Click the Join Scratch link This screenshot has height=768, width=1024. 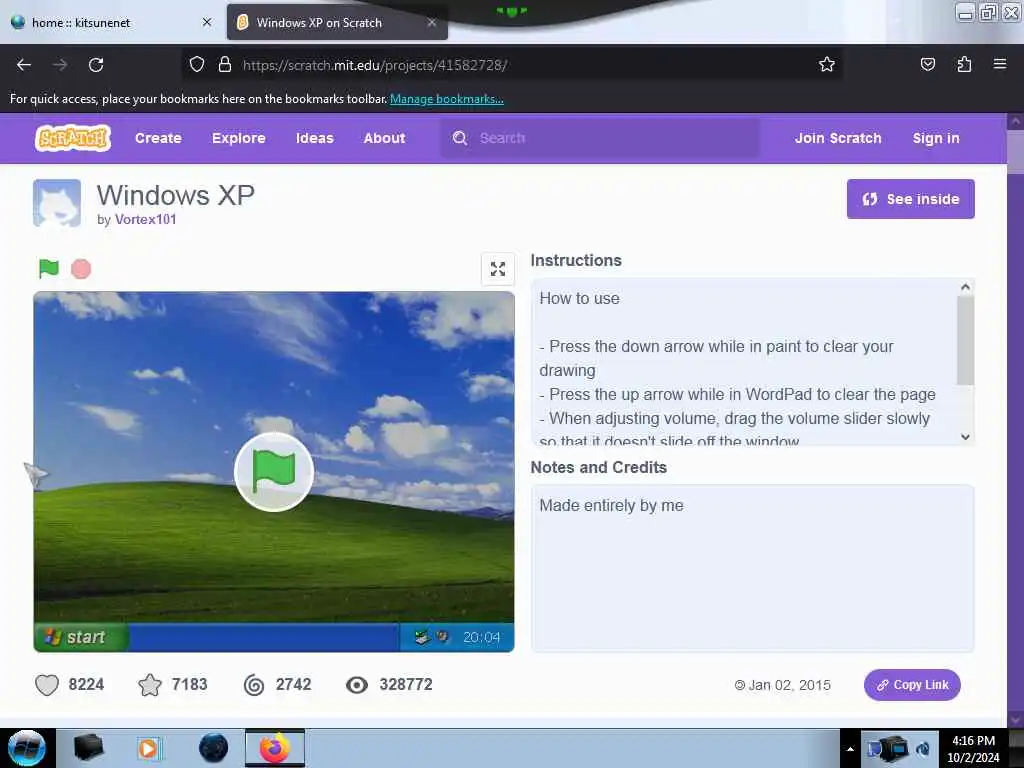tap(838, 138)
